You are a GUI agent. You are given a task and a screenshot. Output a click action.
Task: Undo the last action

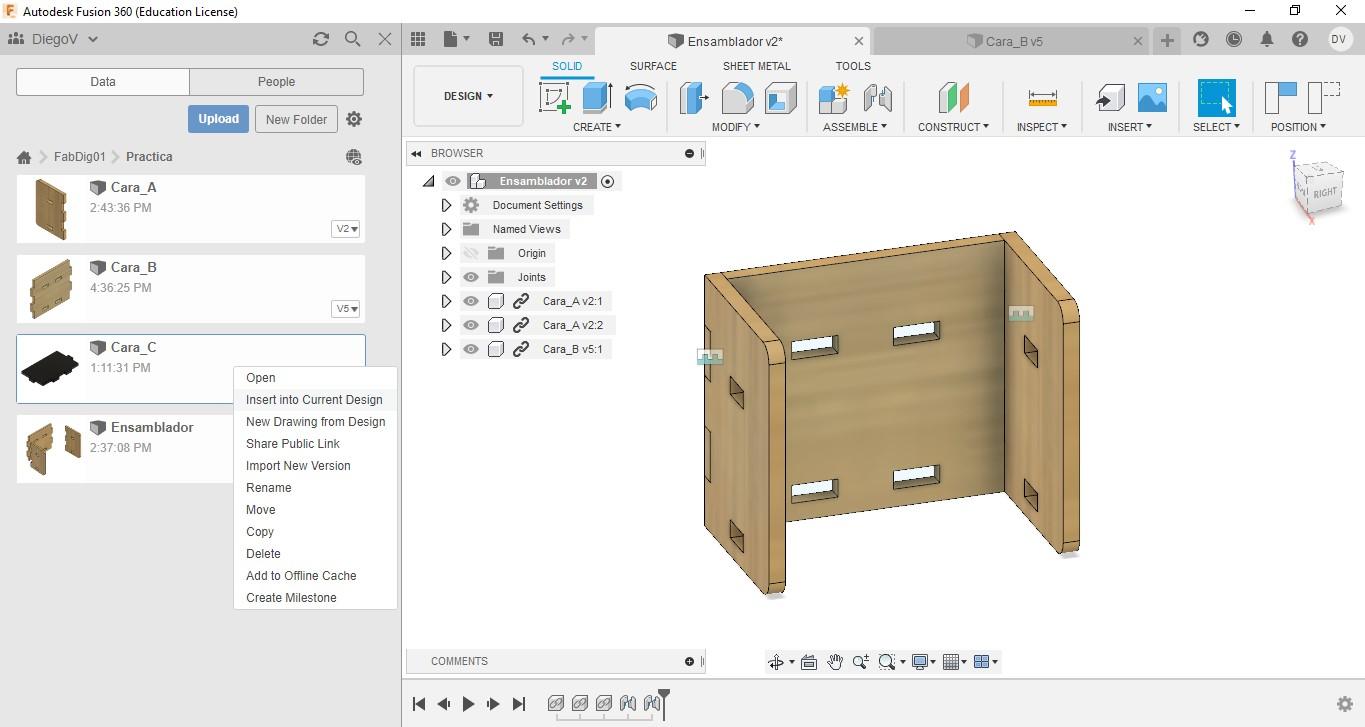click(528, 39)
